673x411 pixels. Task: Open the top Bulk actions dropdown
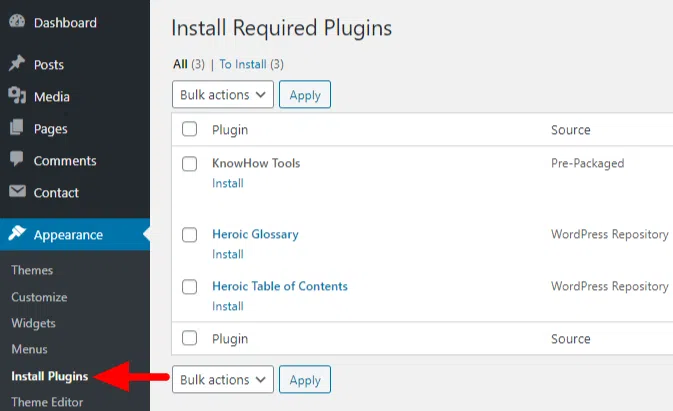[223, 95]
